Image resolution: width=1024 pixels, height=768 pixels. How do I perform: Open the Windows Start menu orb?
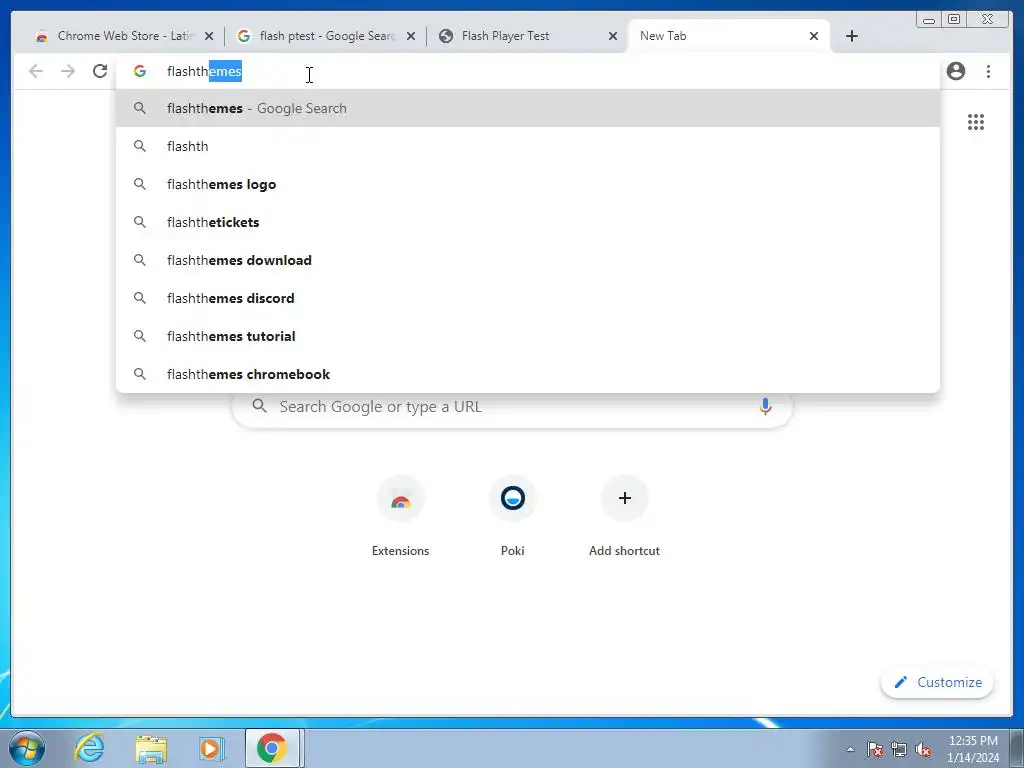point(27,748)
